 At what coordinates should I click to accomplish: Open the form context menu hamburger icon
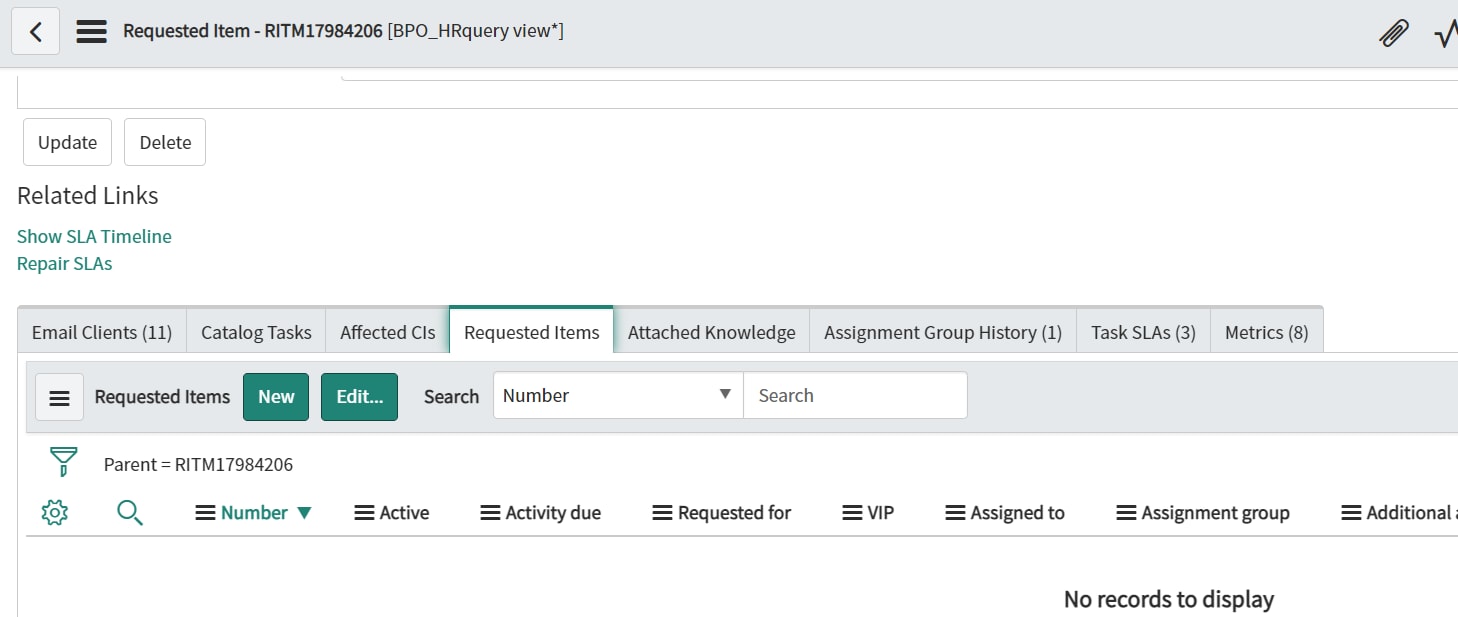[x=91, y=31]
